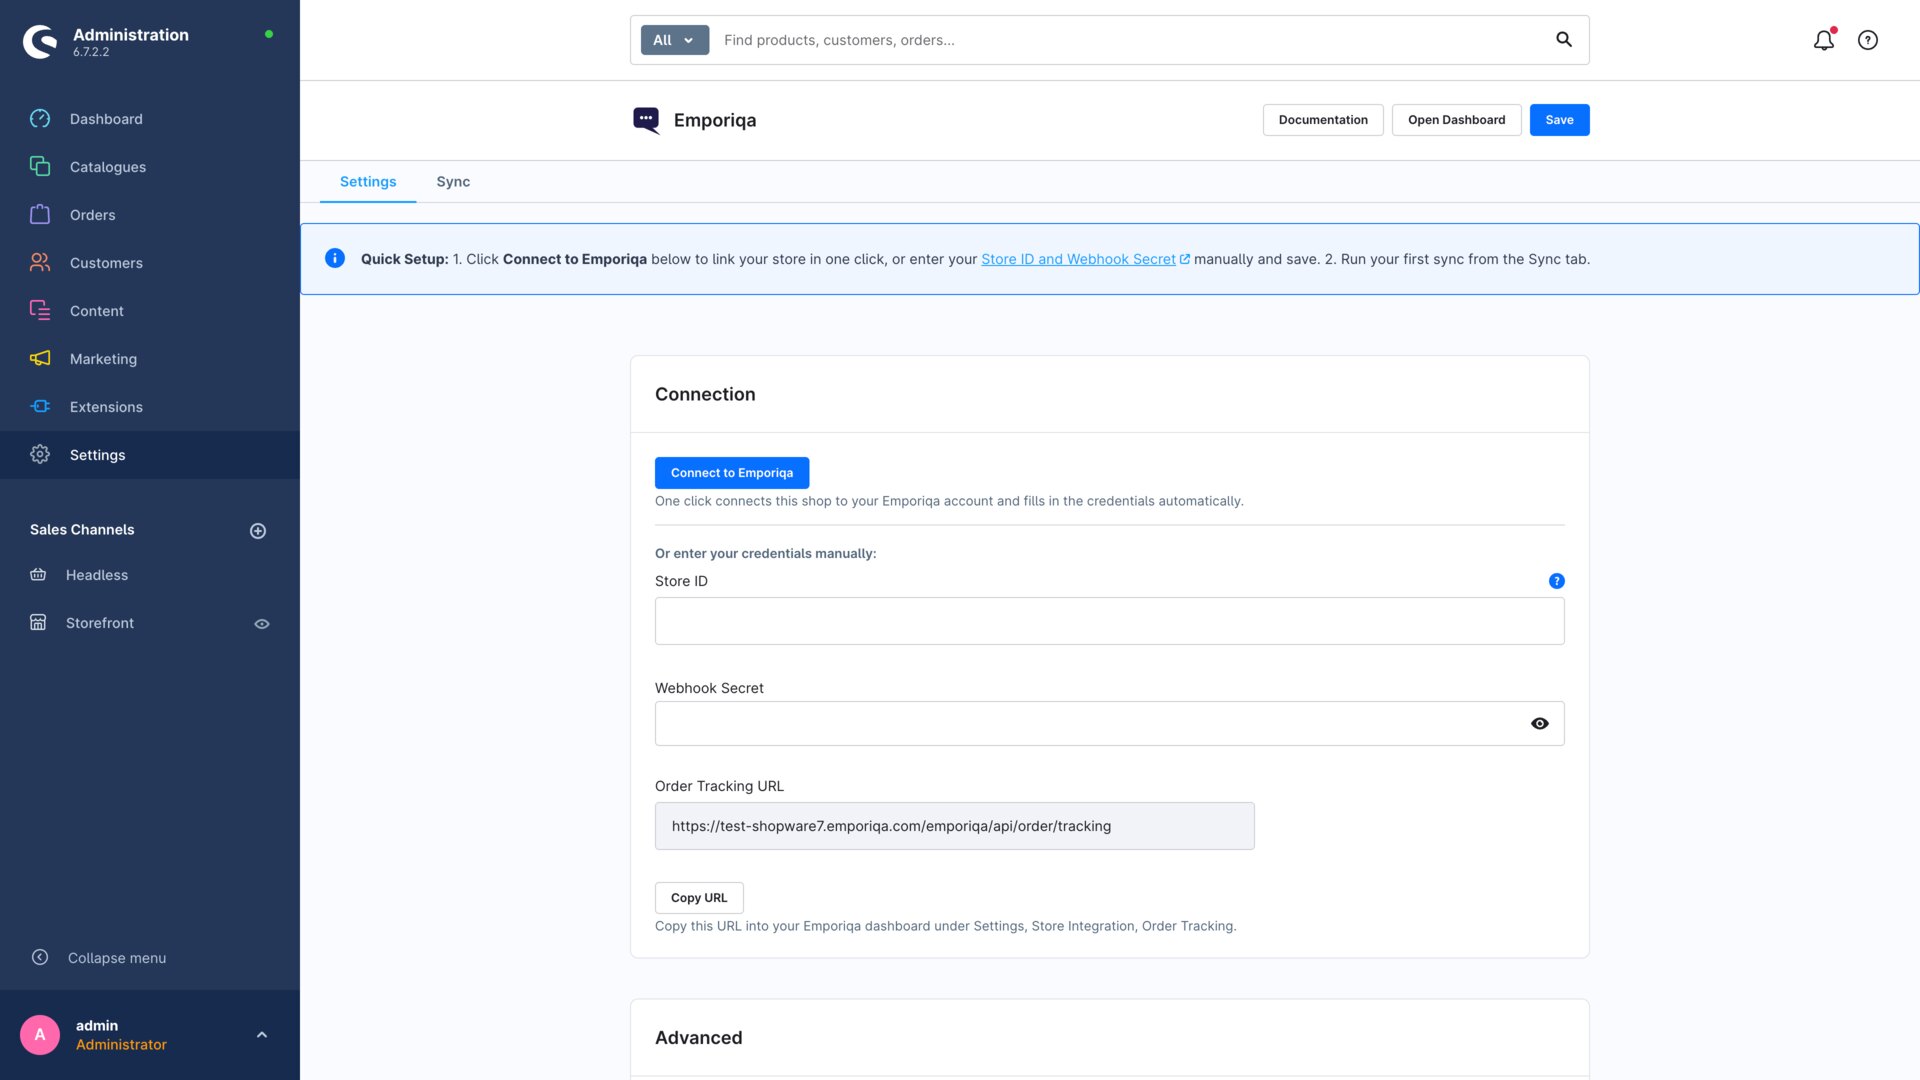Click the Customers people icon

click(x=40, y=262)
